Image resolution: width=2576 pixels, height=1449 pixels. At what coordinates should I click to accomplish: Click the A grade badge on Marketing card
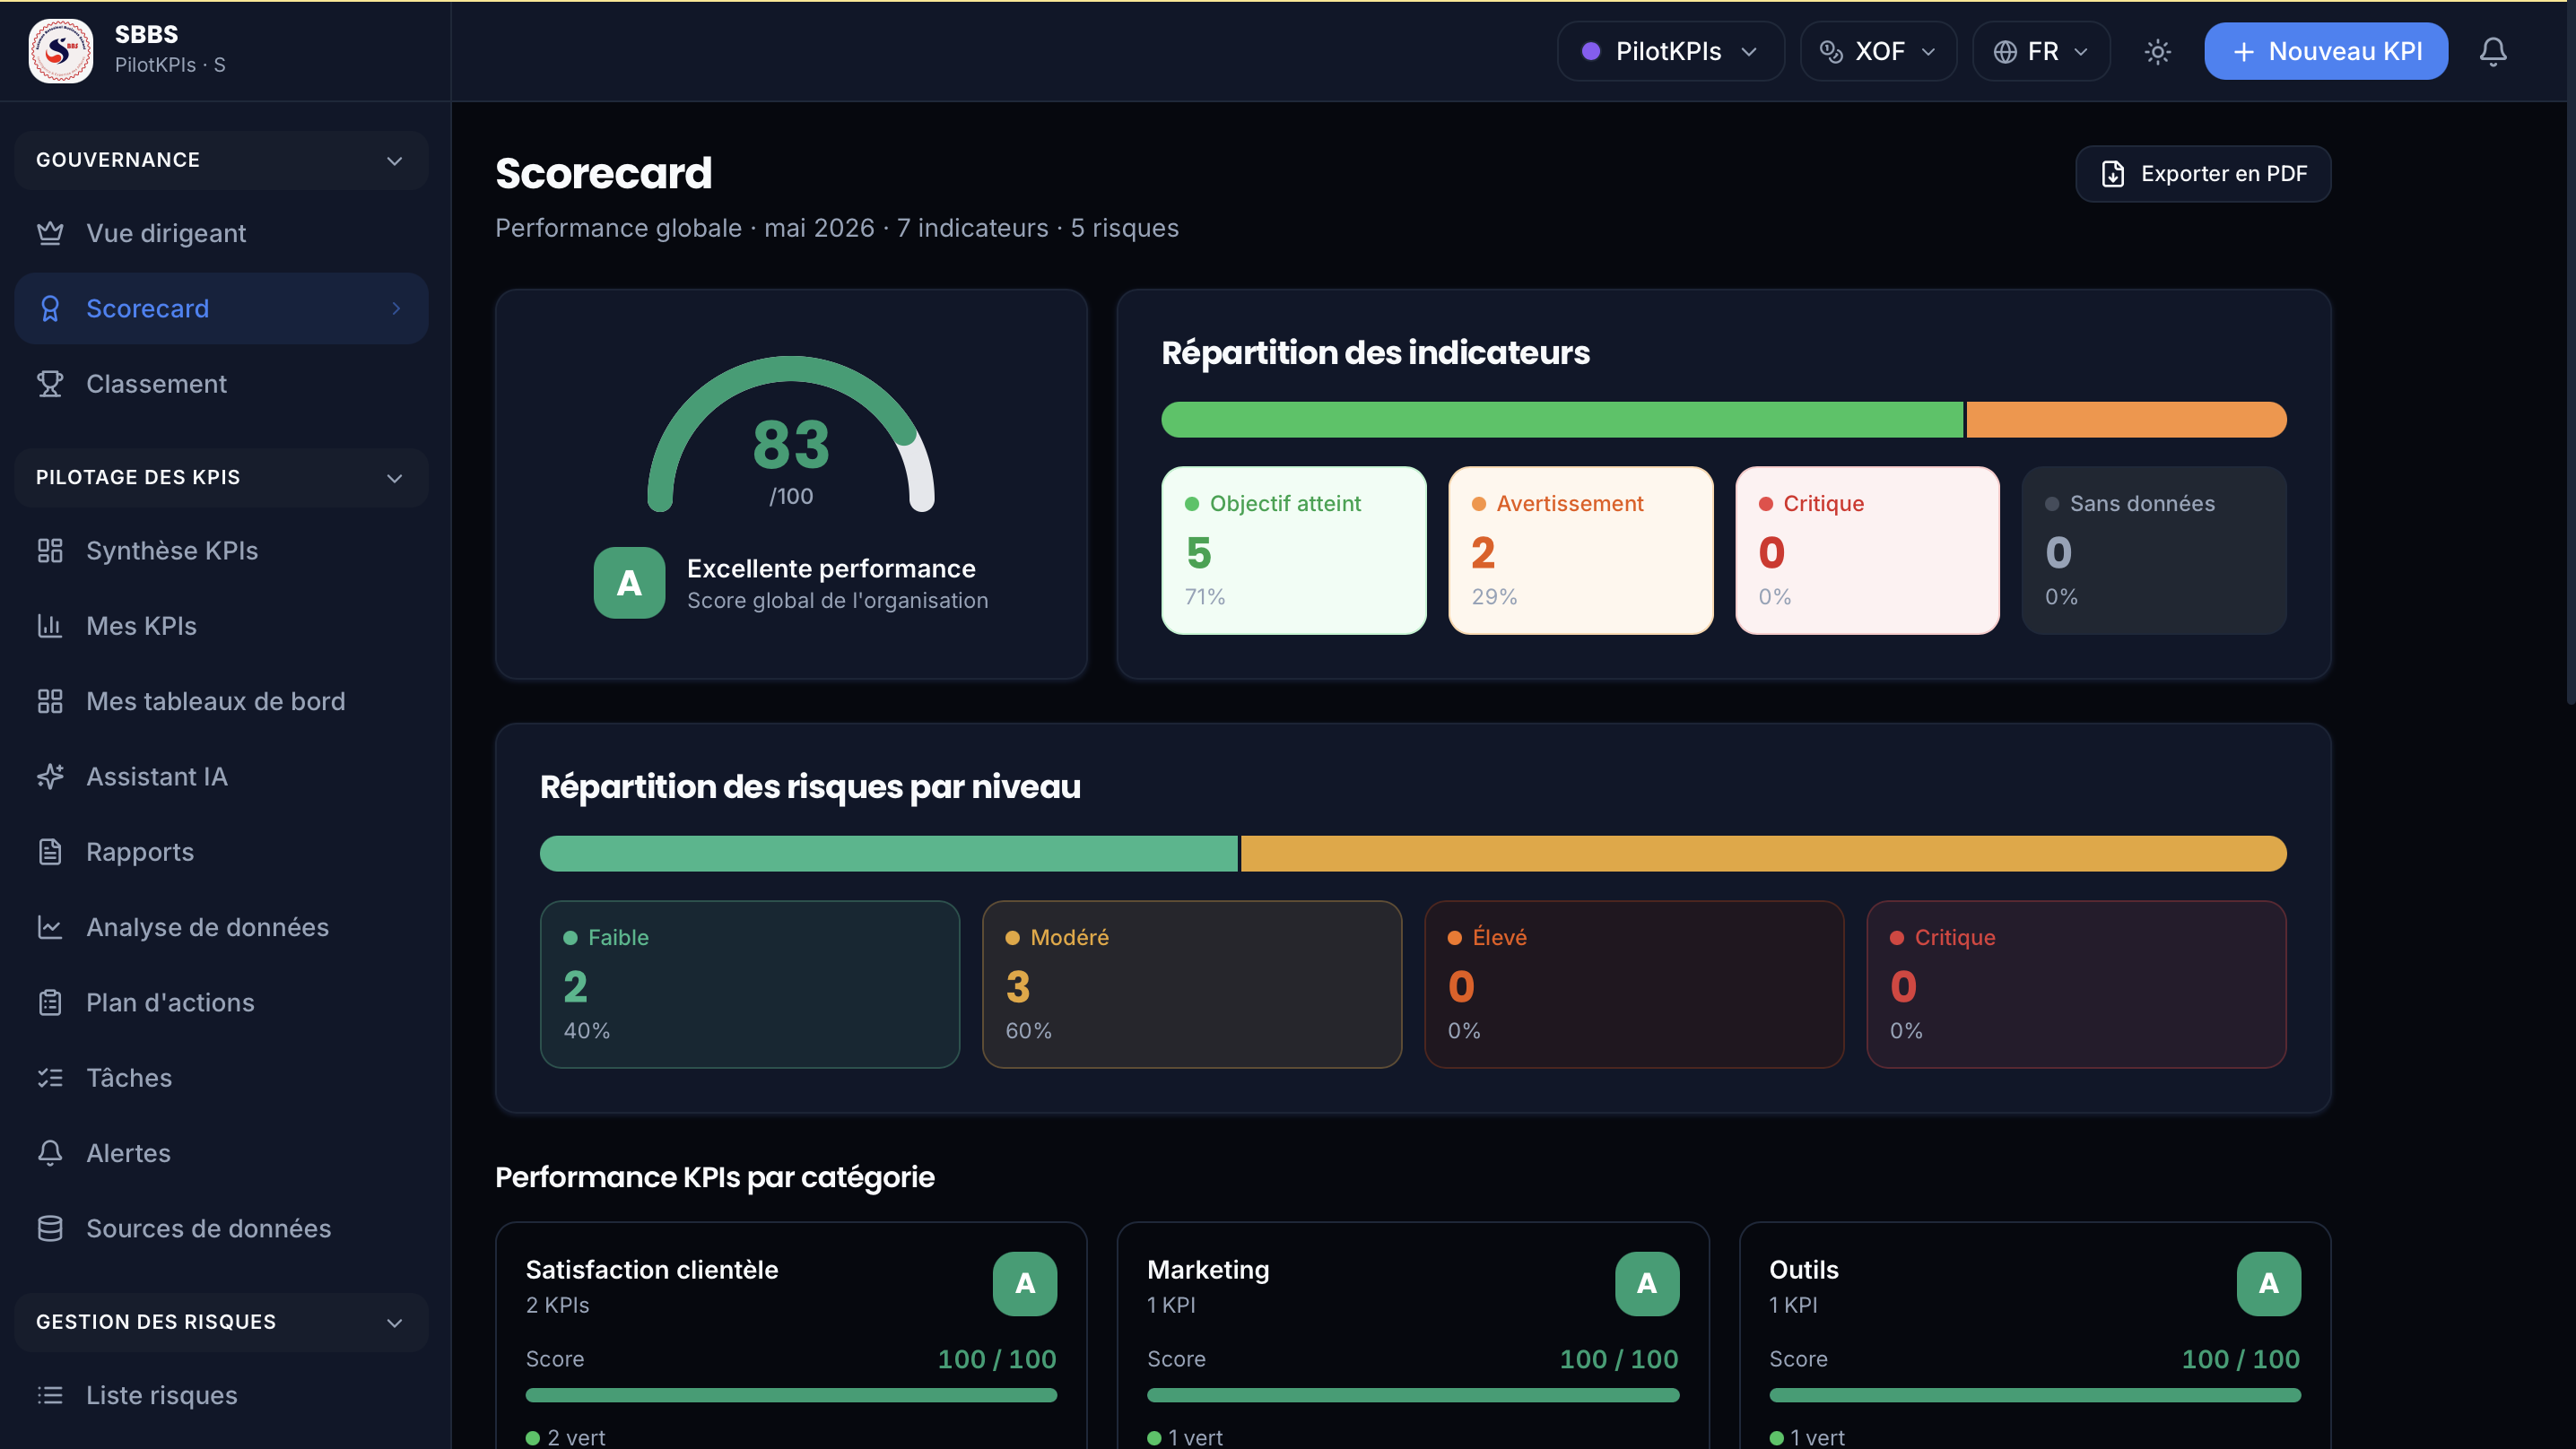click(x=1647, y=1283)
